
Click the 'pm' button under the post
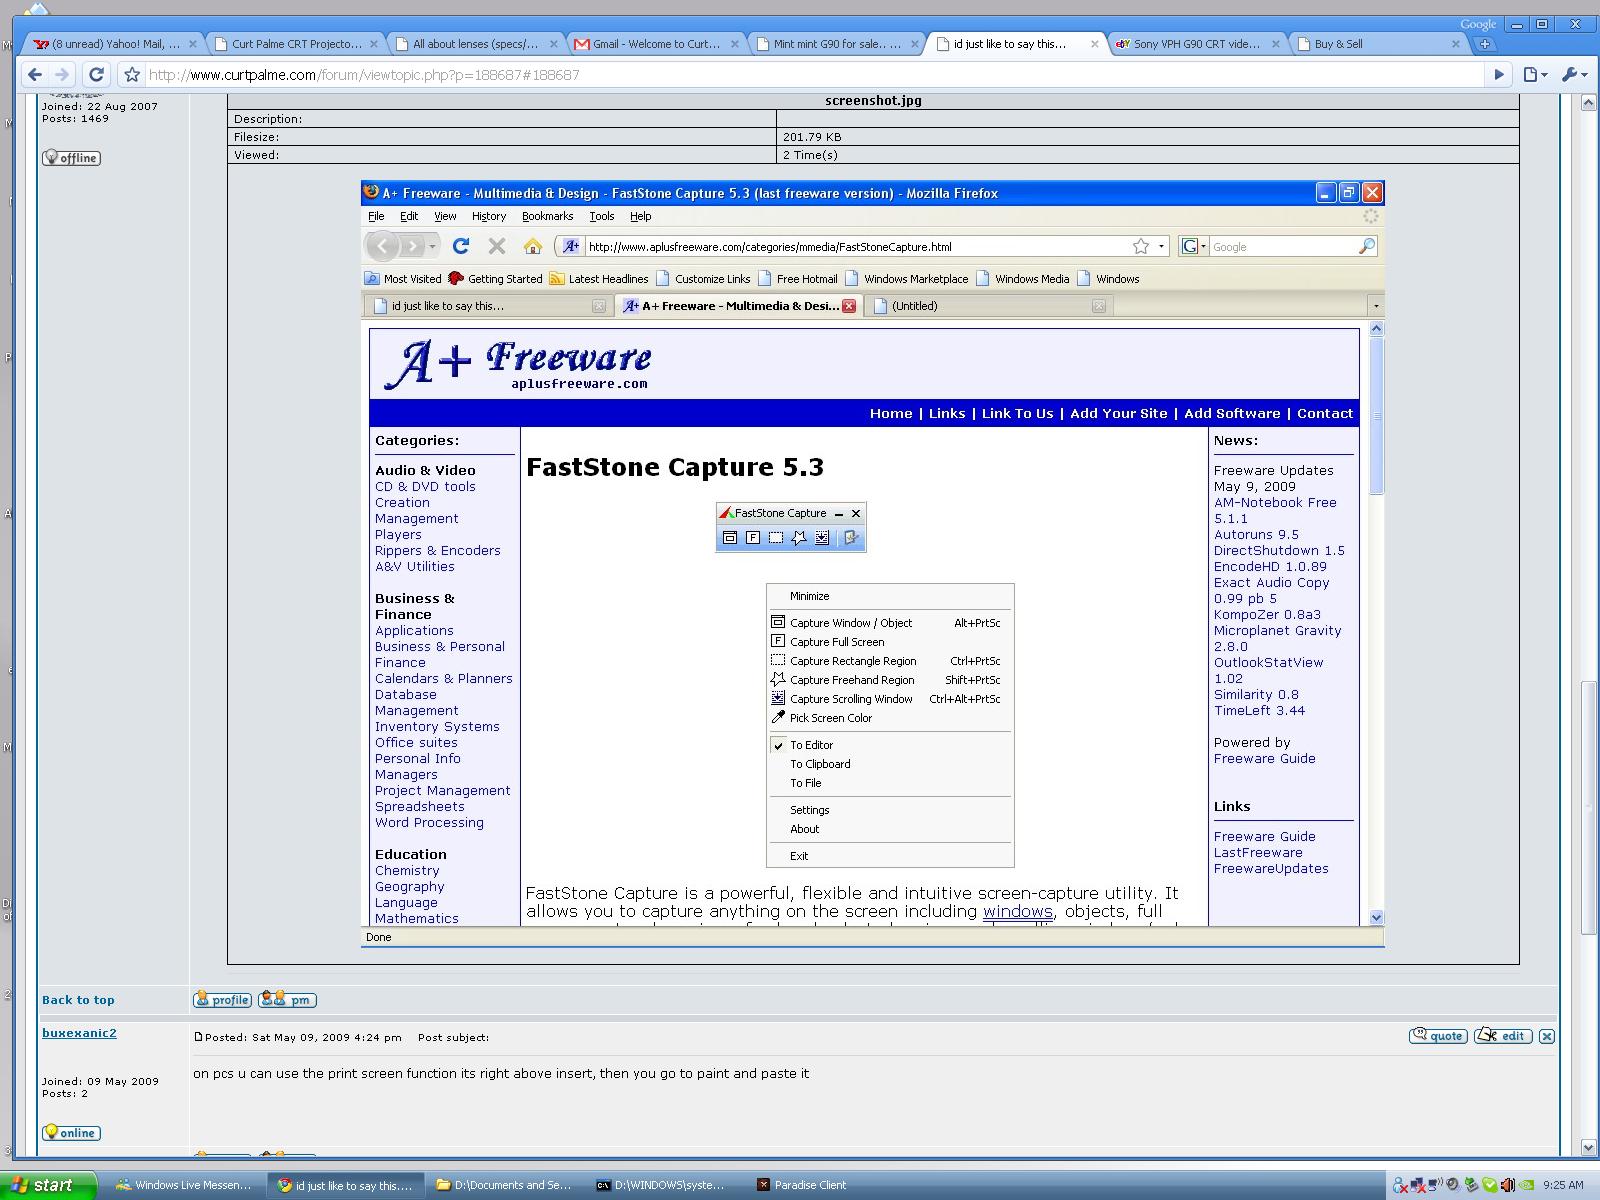287,1000
